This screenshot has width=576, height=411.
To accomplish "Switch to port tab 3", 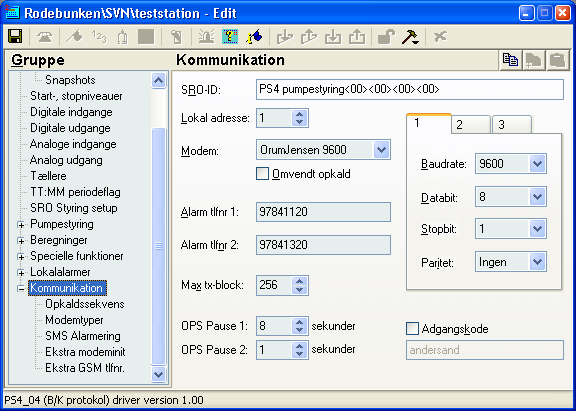I will click(x=511, y=124).
